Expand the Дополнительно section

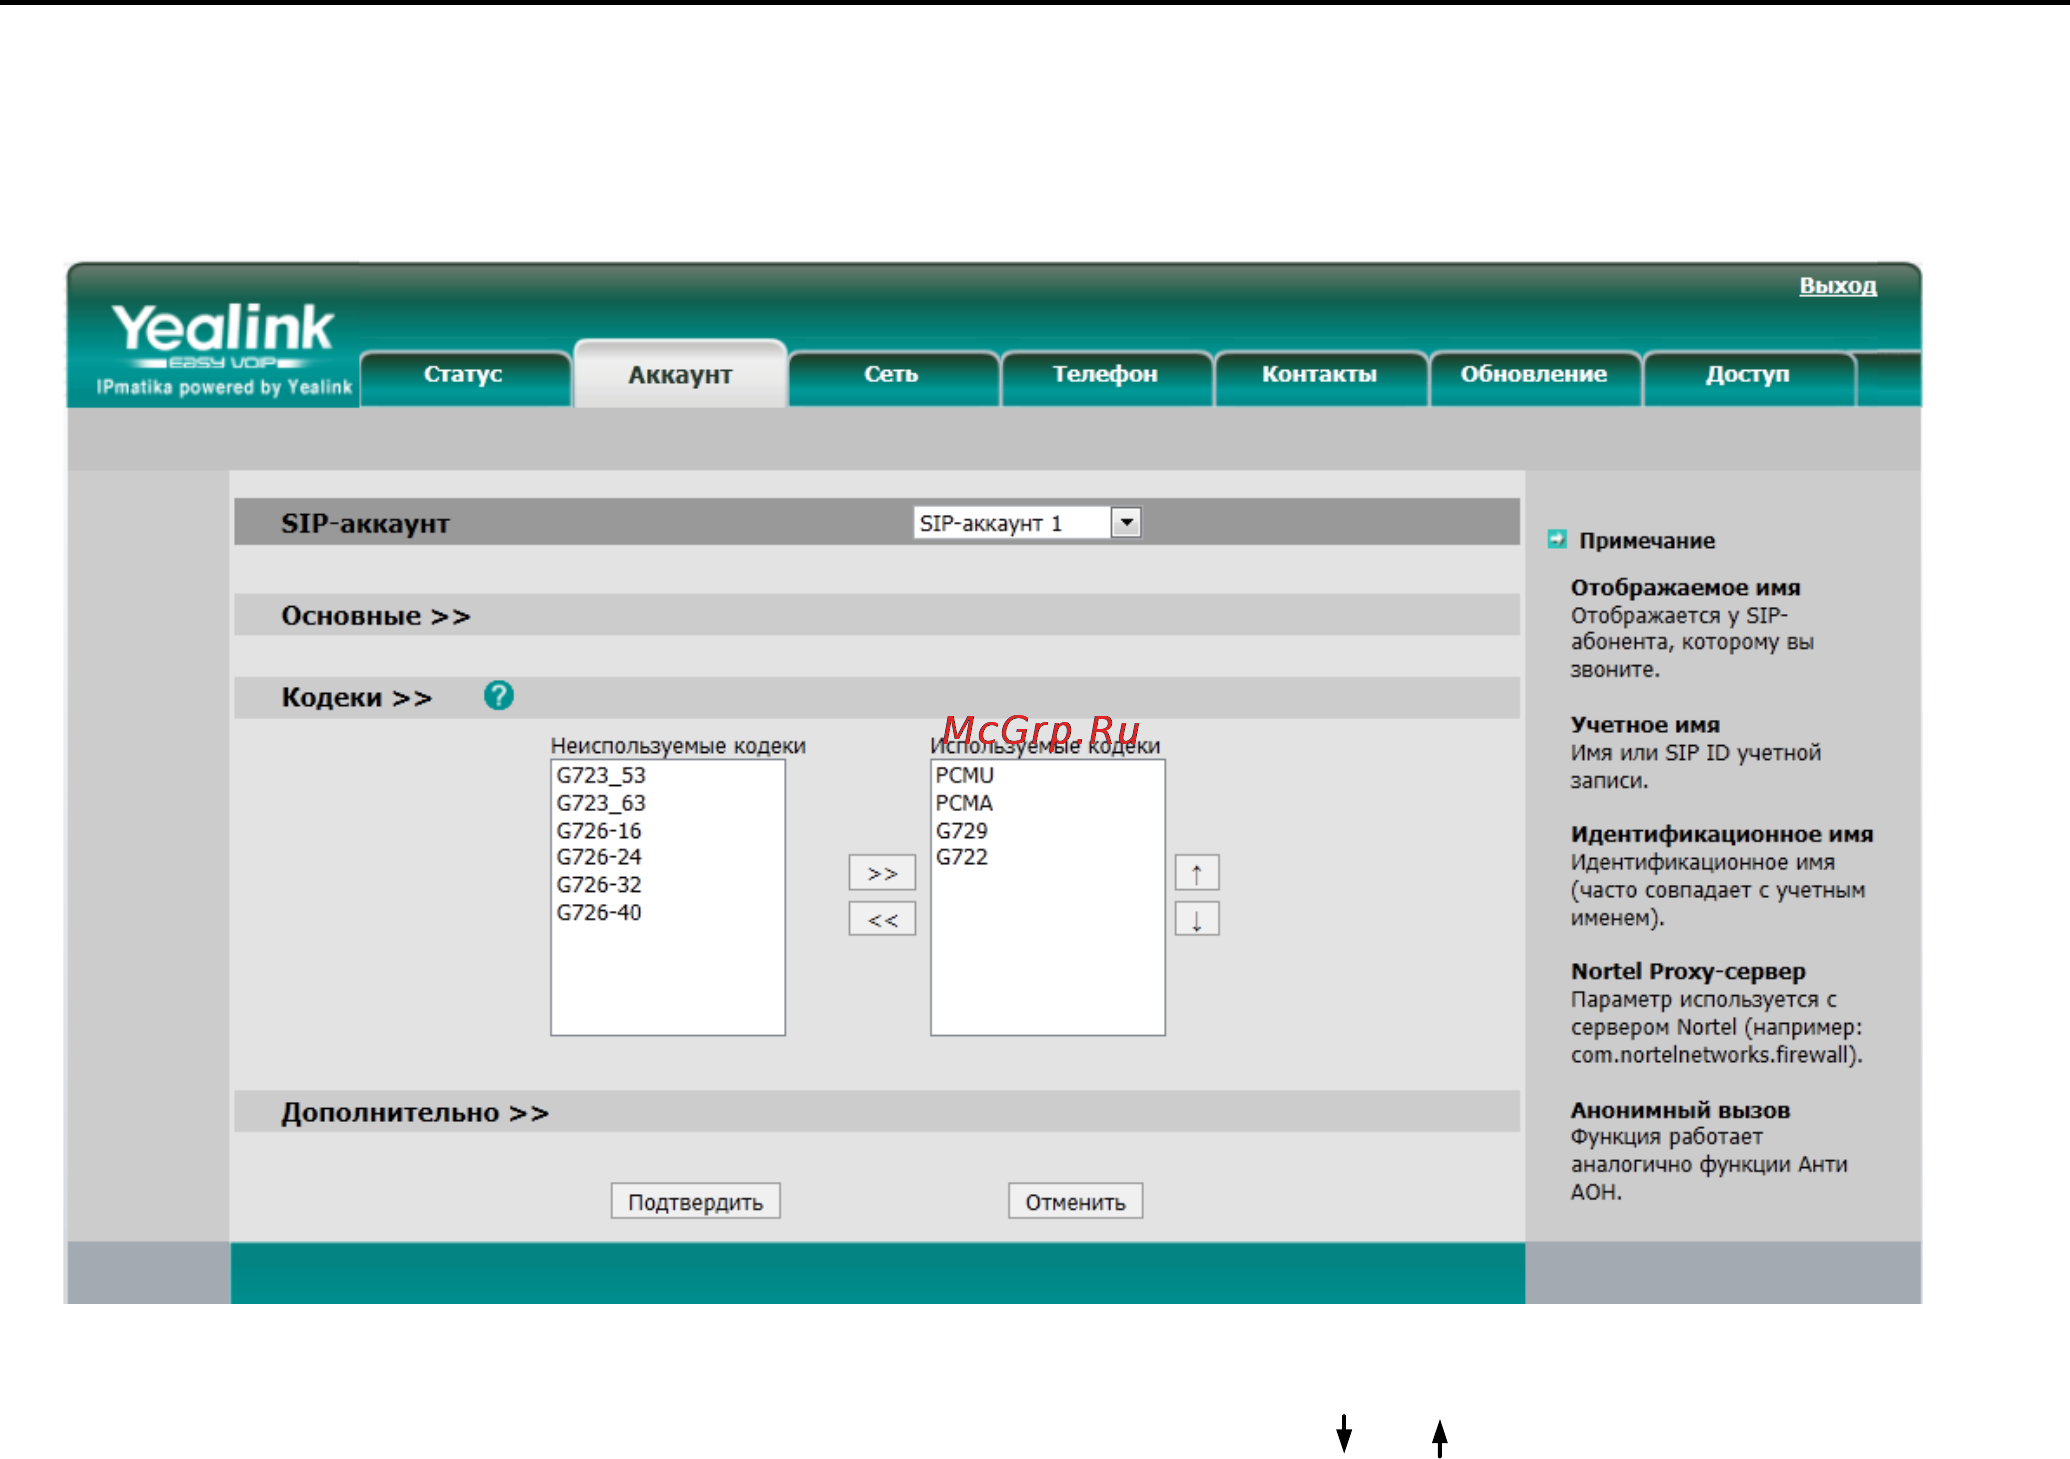[414, 1113]
